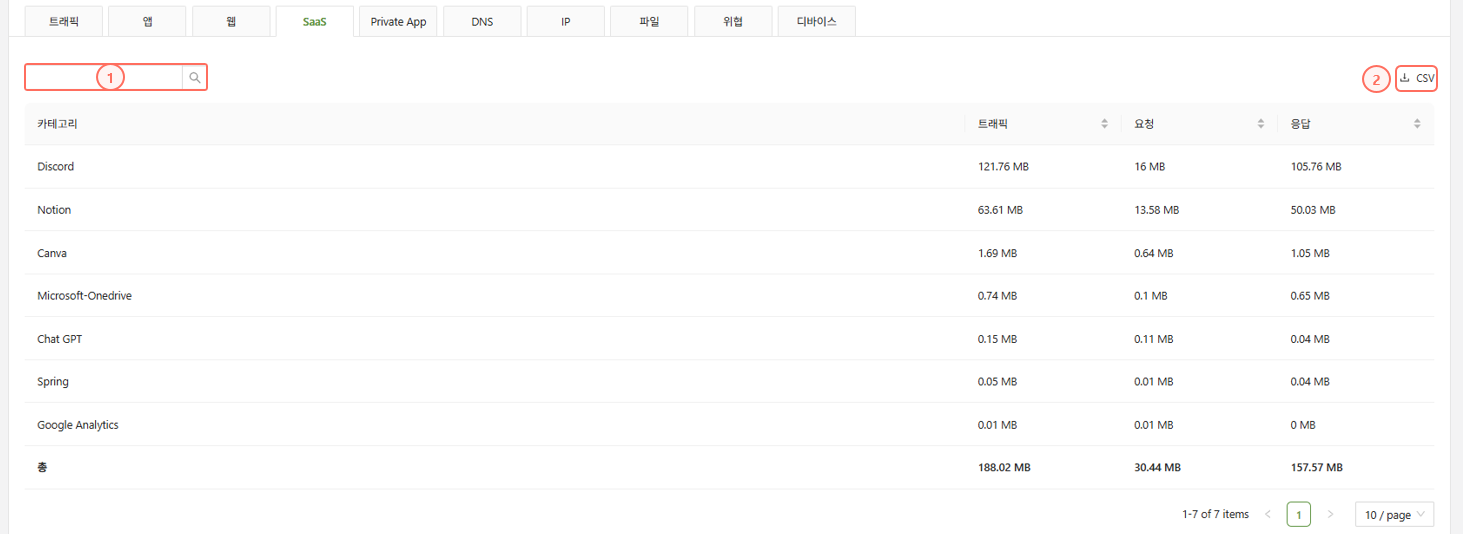Click the Microsoft-Onedrive row
This screenshot has width=1463, height=534.
(x=84, y=296)
